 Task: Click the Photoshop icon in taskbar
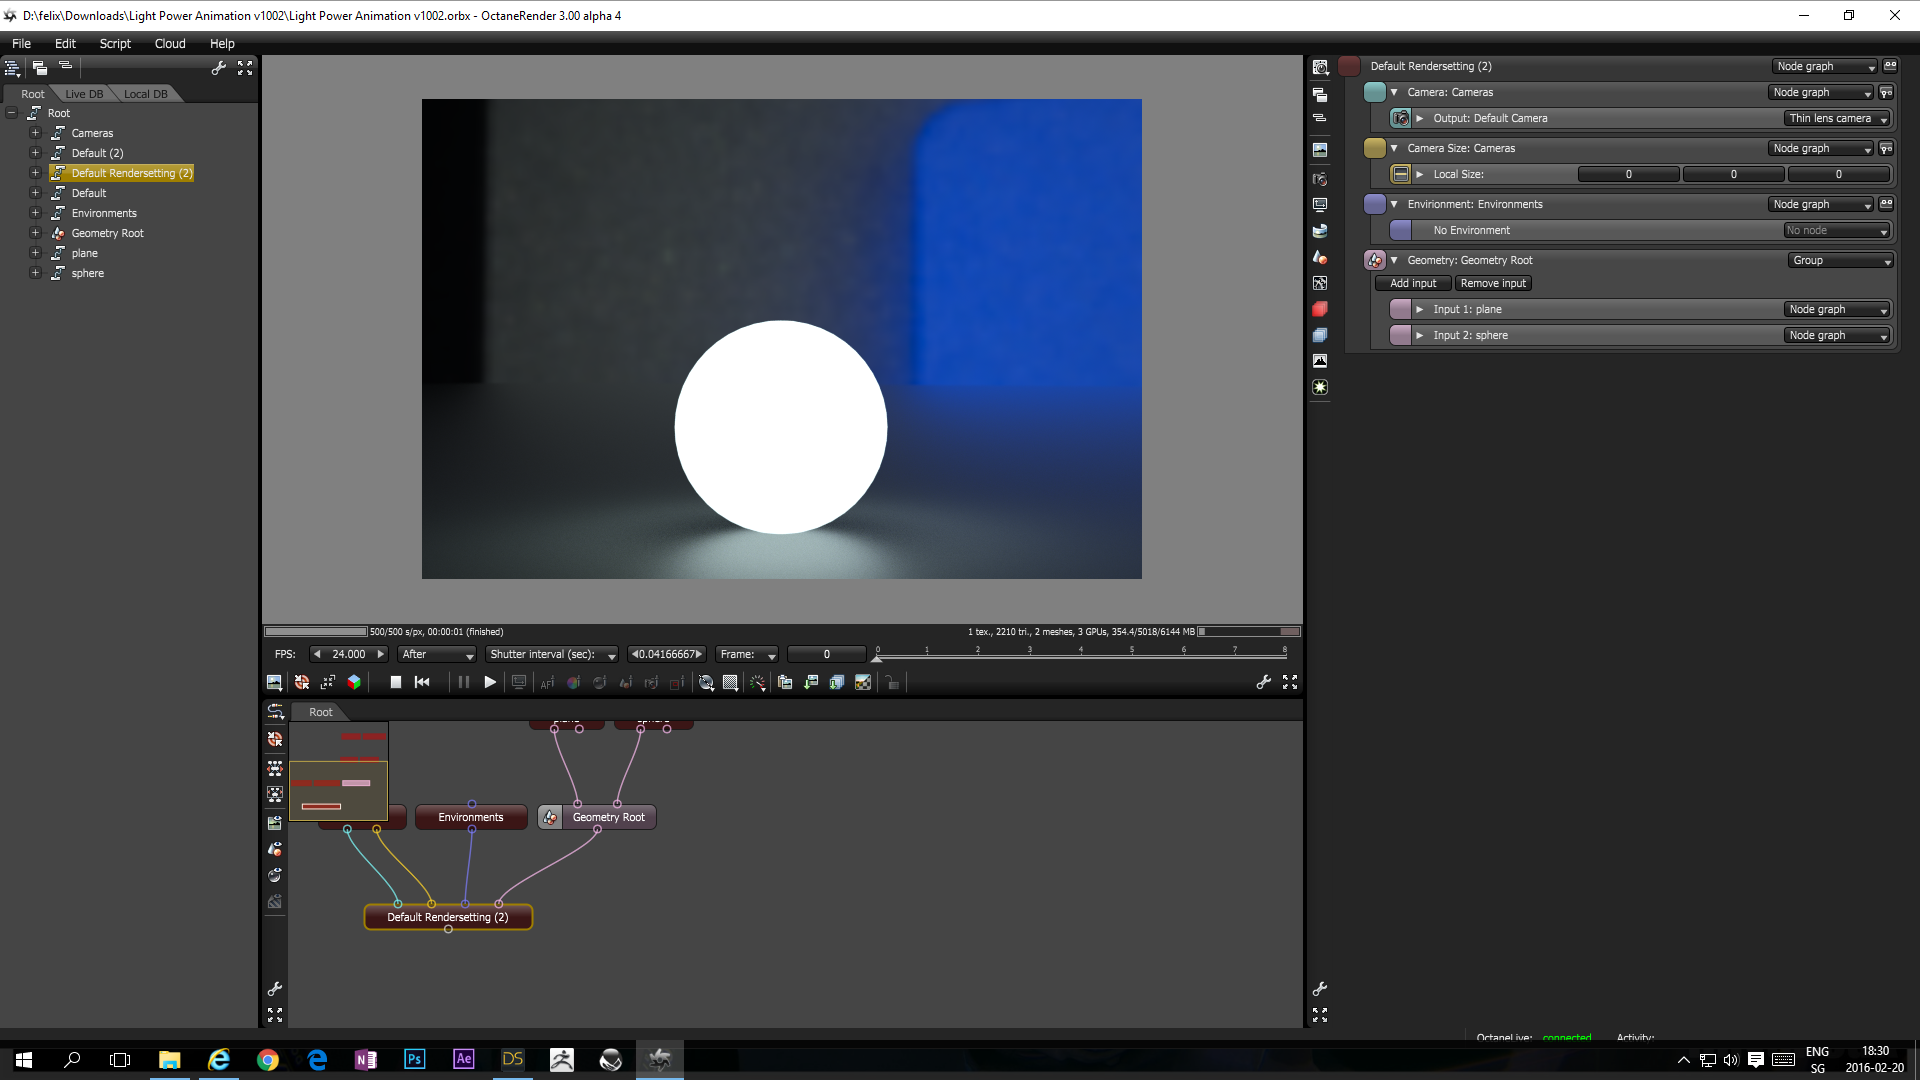414,1059
